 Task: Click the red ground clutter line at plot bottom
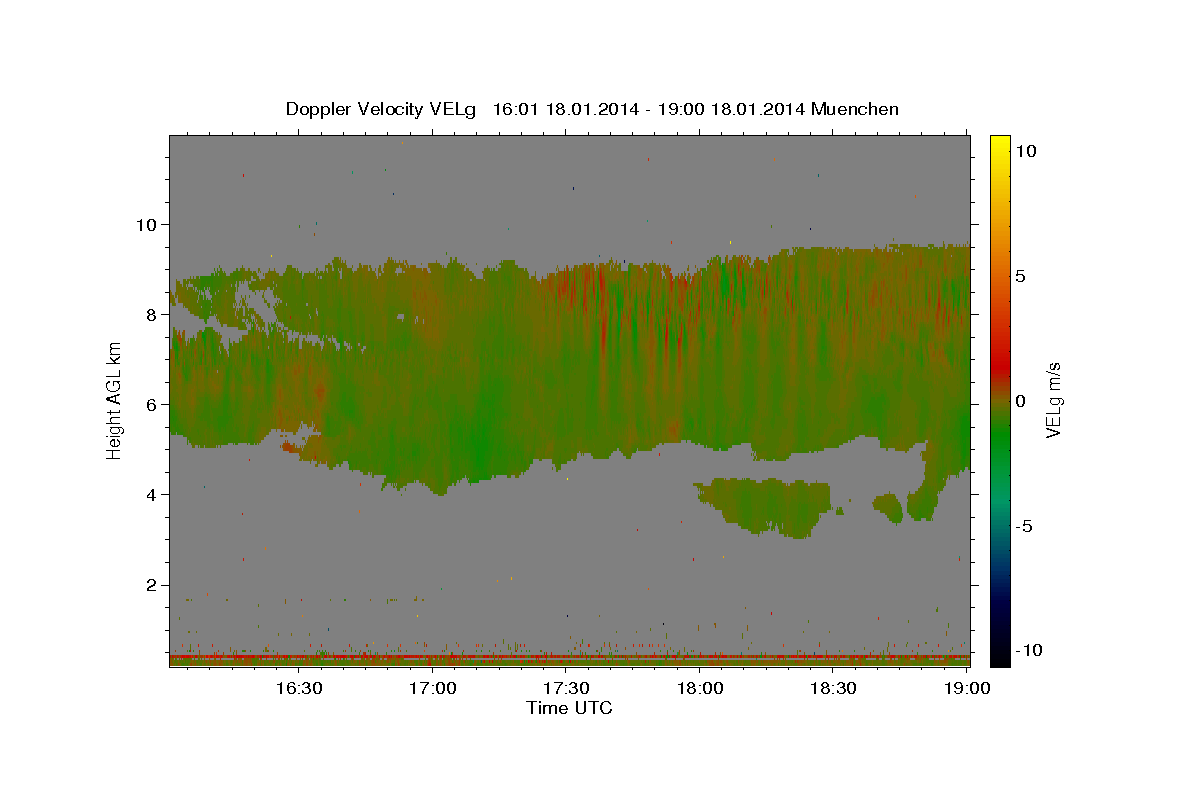tap(569, 656)
